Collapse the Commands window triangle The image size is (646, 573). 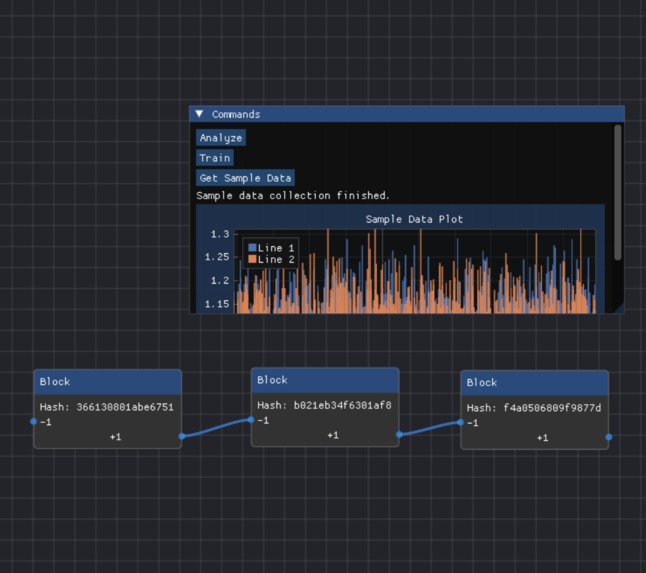[199, 114]
